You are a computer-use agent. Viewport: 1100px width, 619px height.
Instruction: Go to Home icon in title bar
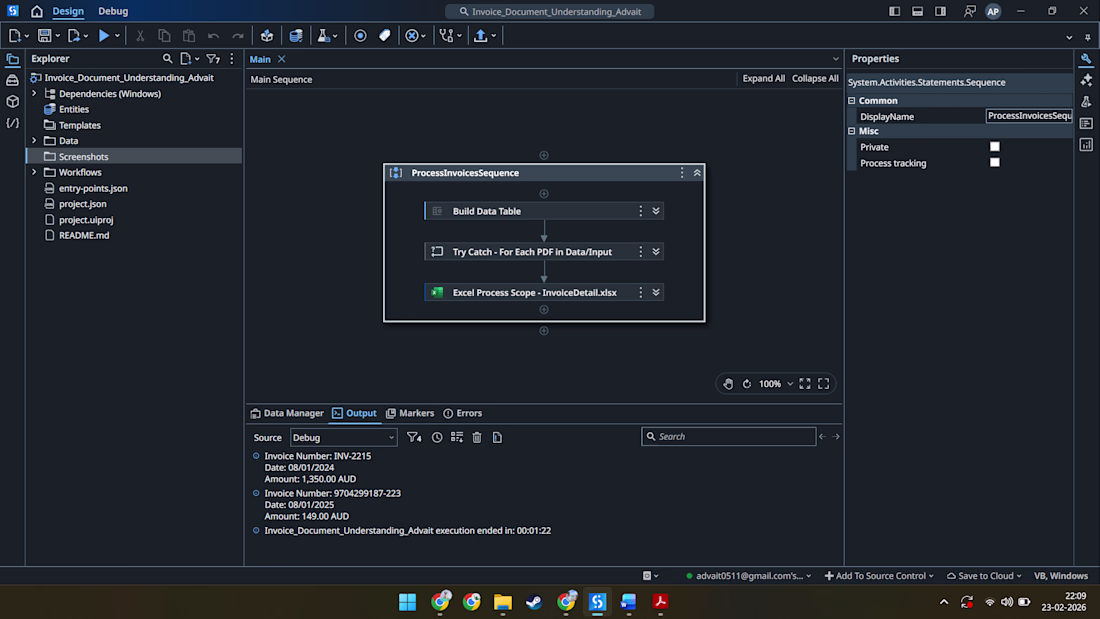[x=36, y=11]
